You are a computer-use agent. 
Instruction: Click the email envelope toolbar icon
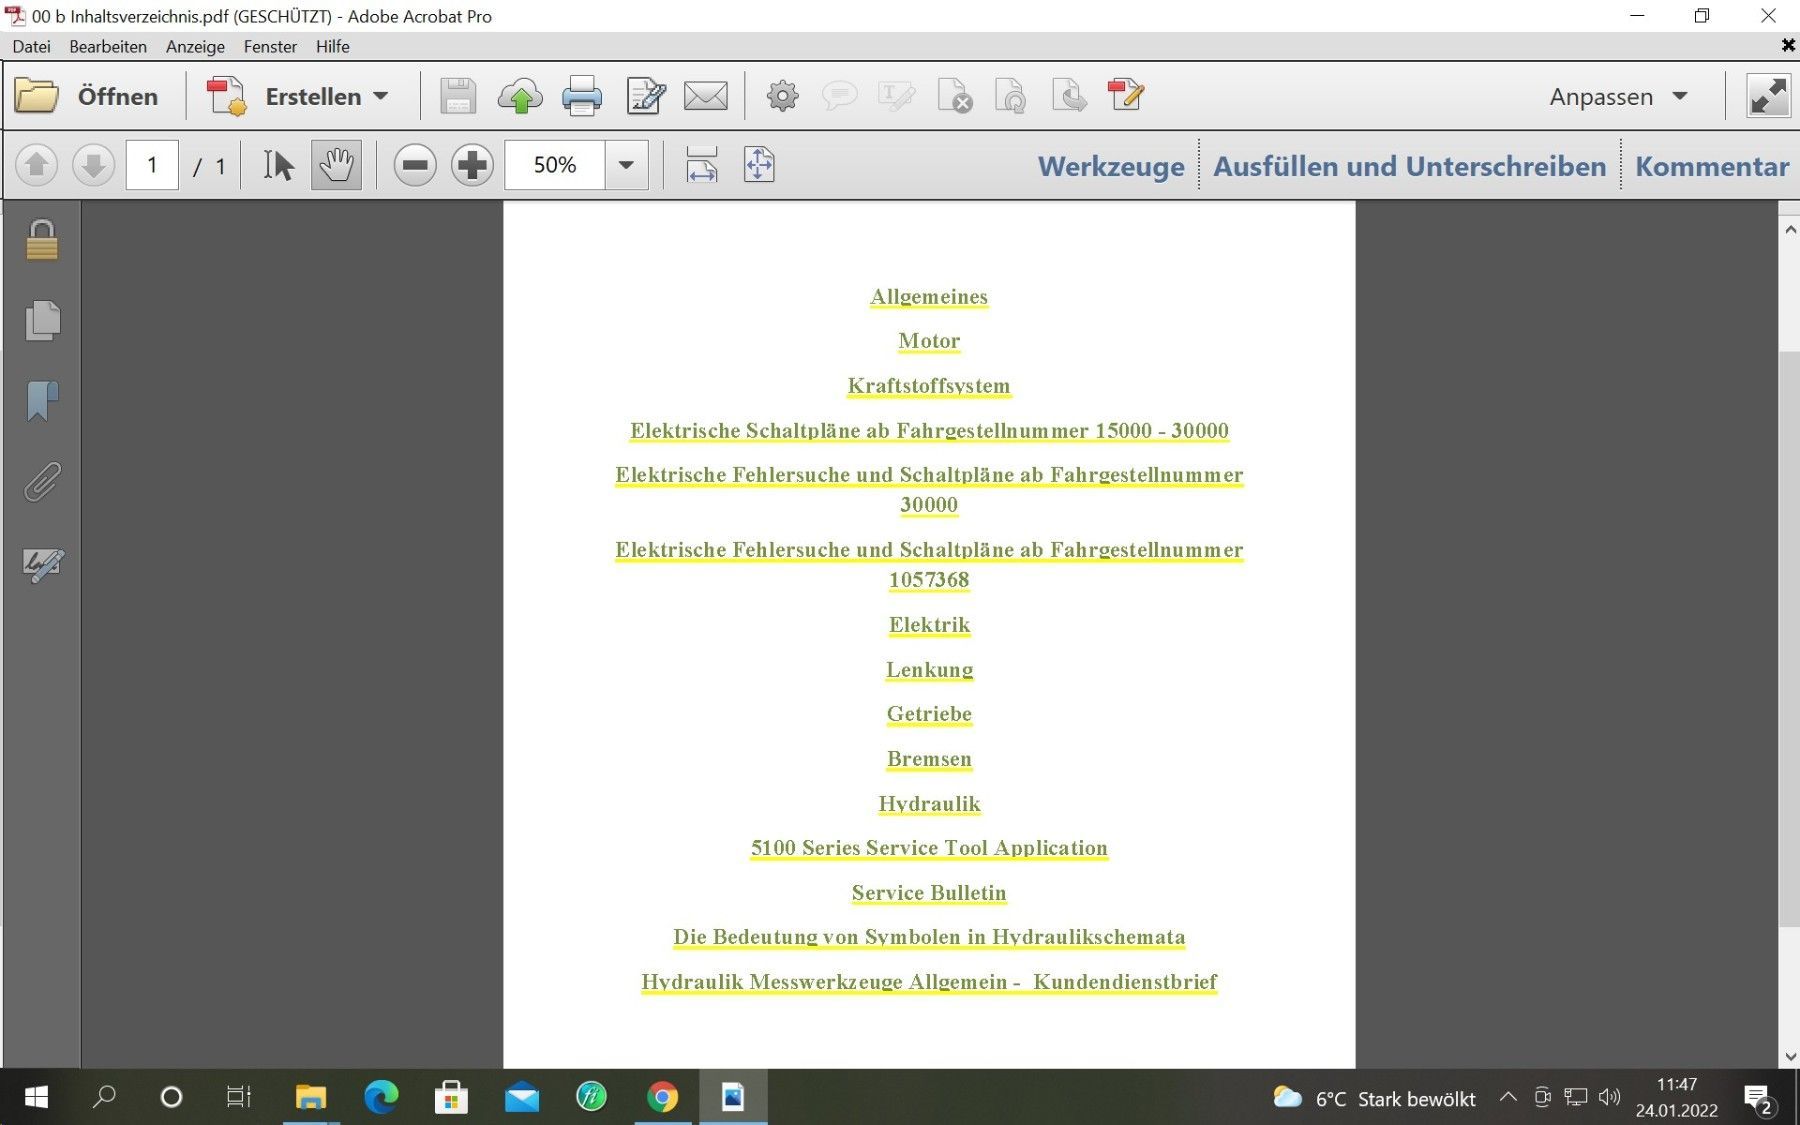705,96
